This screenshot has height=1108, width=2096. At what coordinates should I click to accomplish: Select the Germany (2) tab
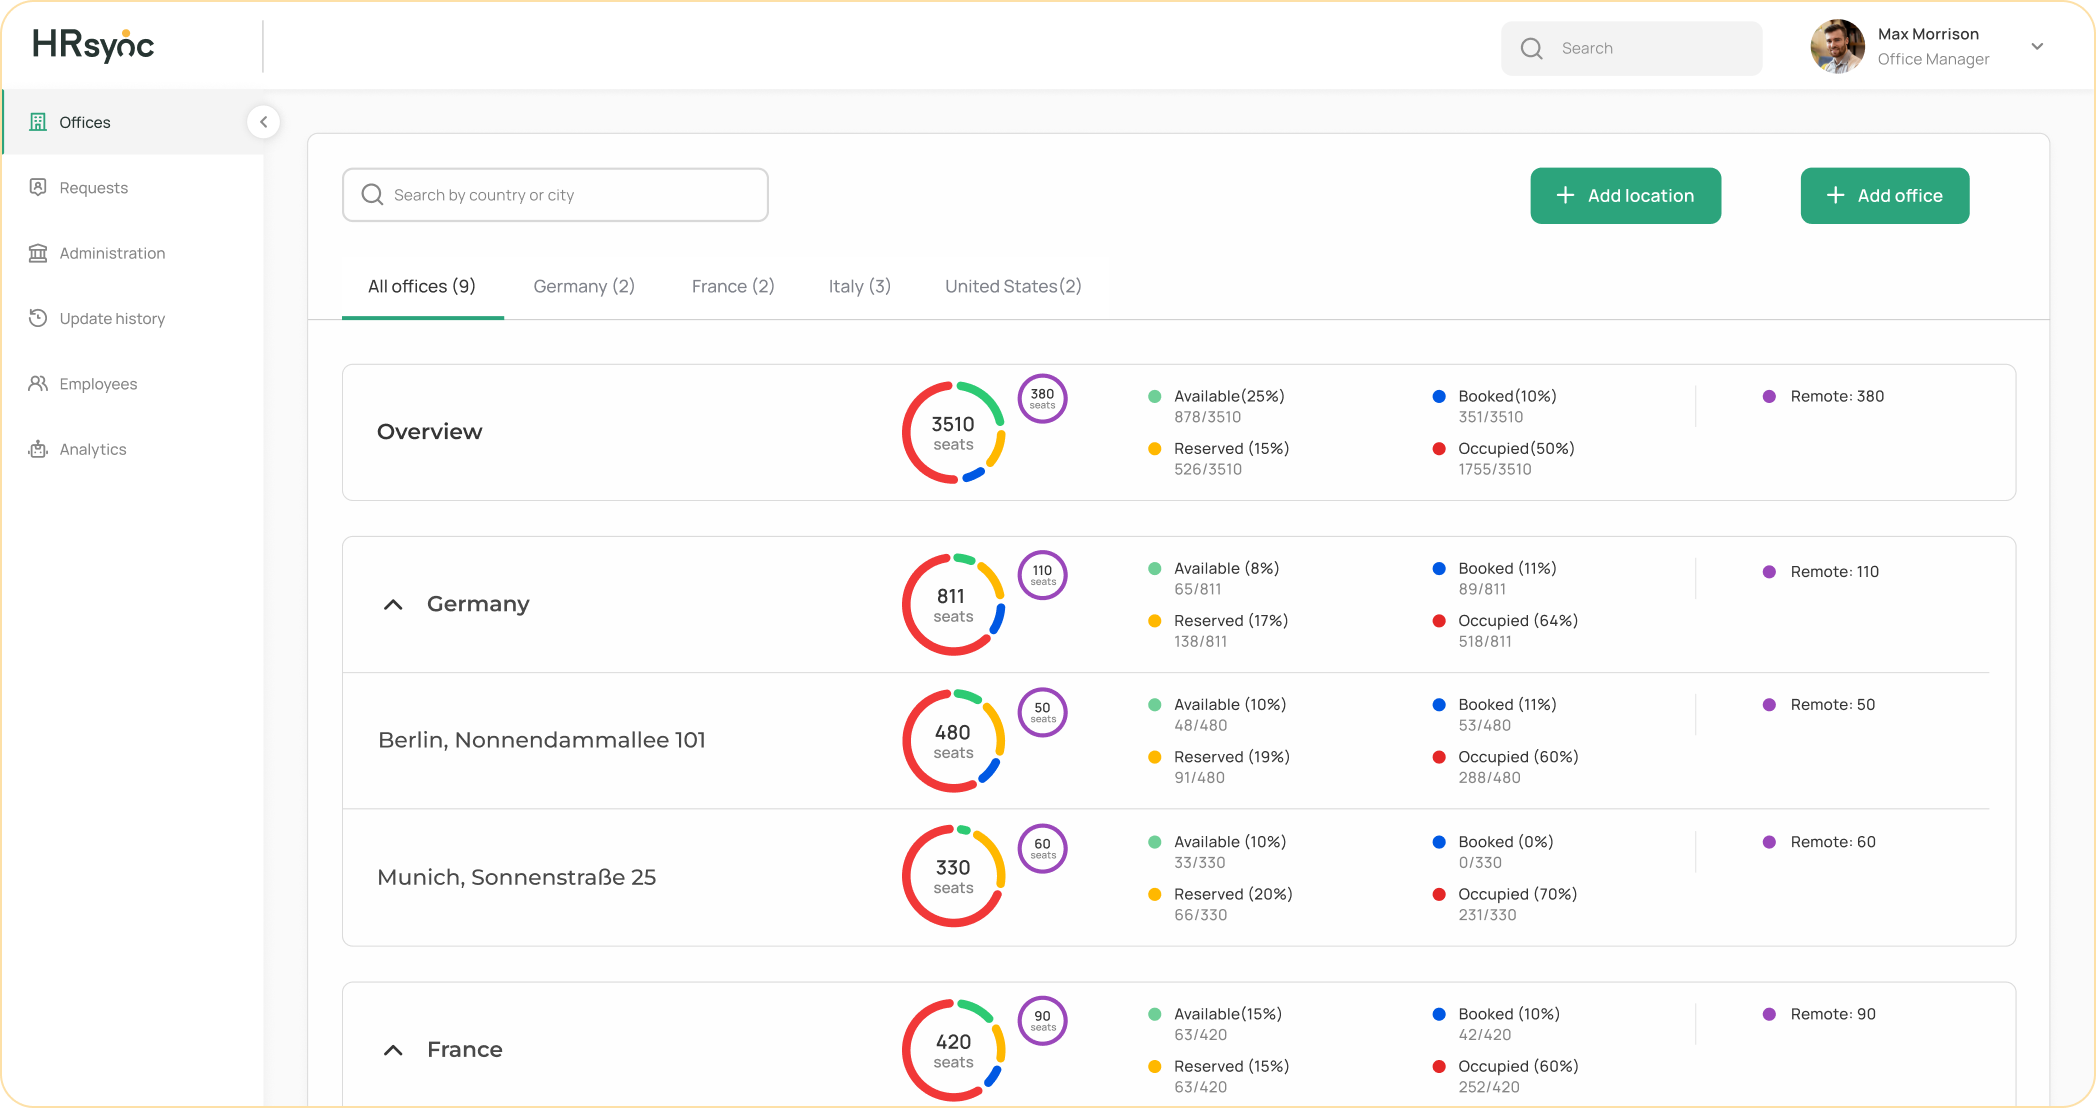pyautogui.click(x=584, y=287)
